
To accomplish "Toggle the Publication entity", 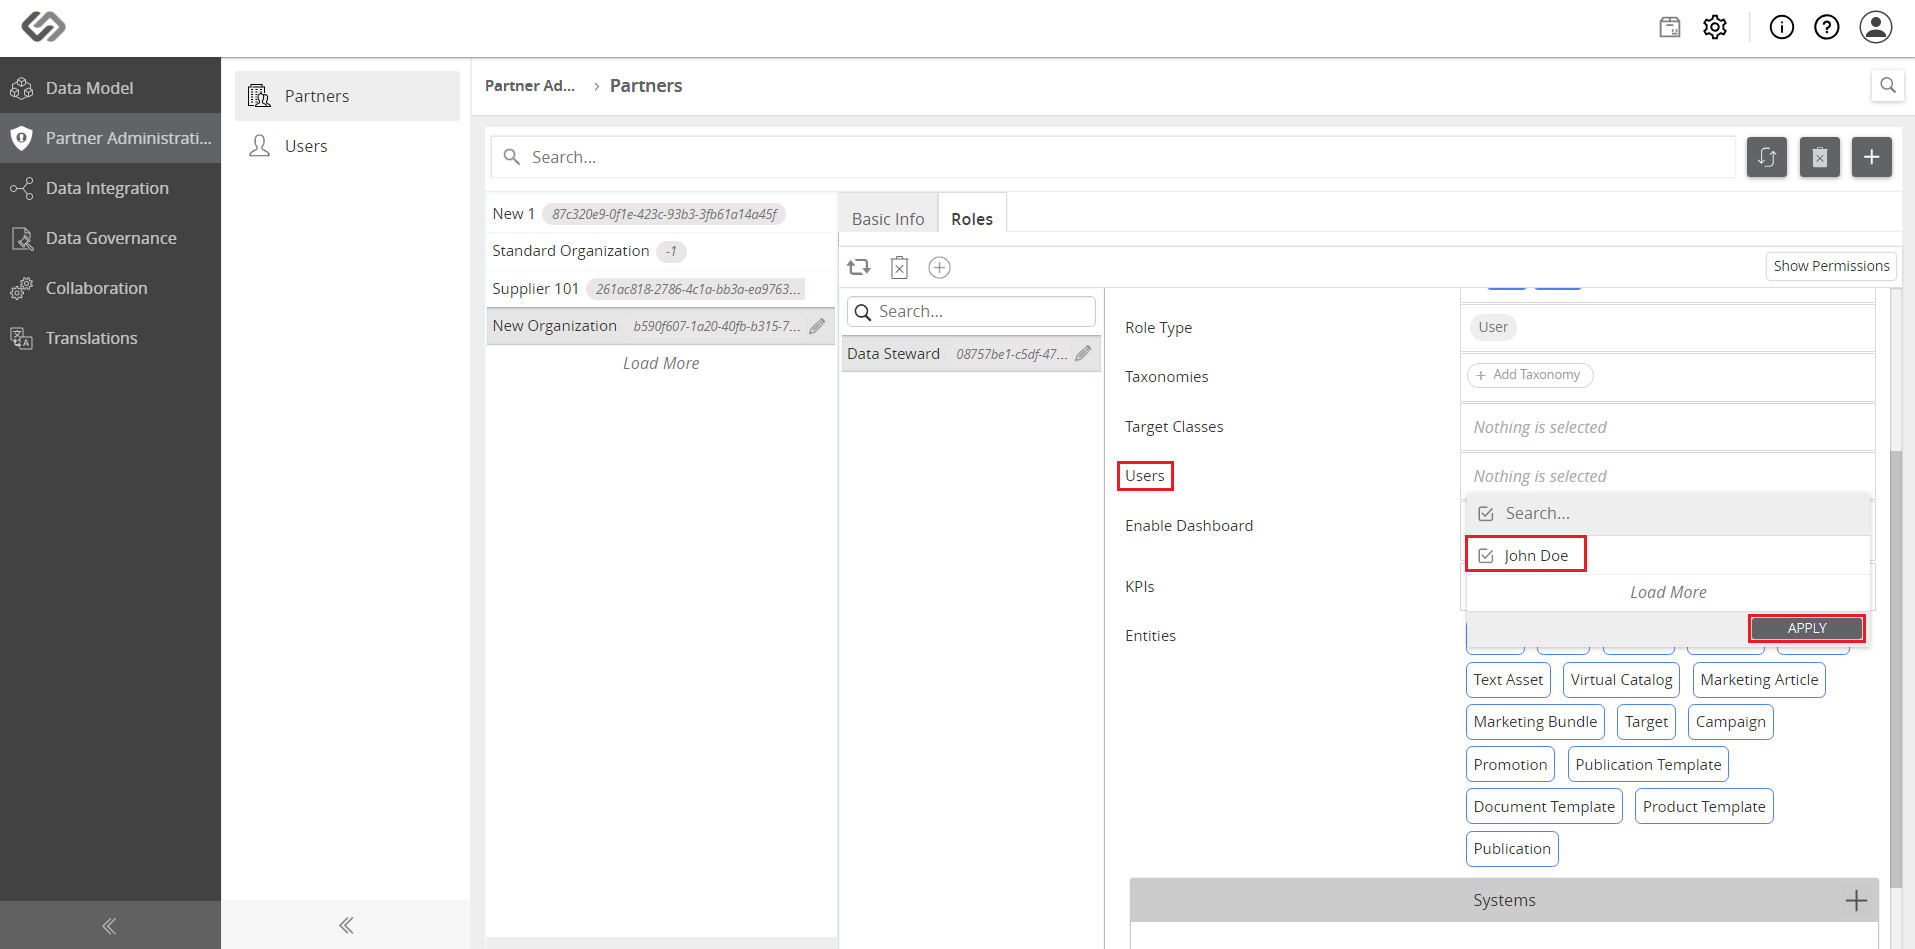I will (1512, 849).
